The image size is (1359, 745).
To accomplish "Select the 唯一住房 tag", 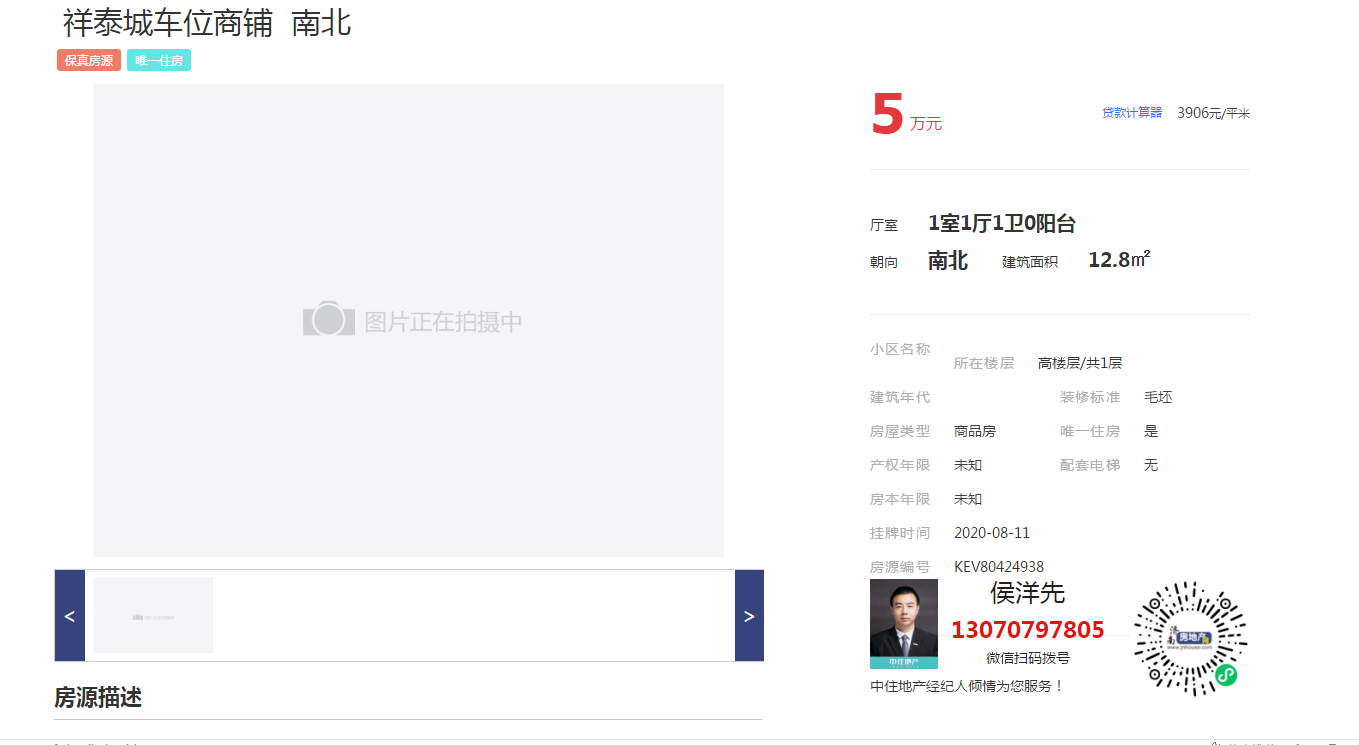I will pyautogui.click(x=159, y=61).
